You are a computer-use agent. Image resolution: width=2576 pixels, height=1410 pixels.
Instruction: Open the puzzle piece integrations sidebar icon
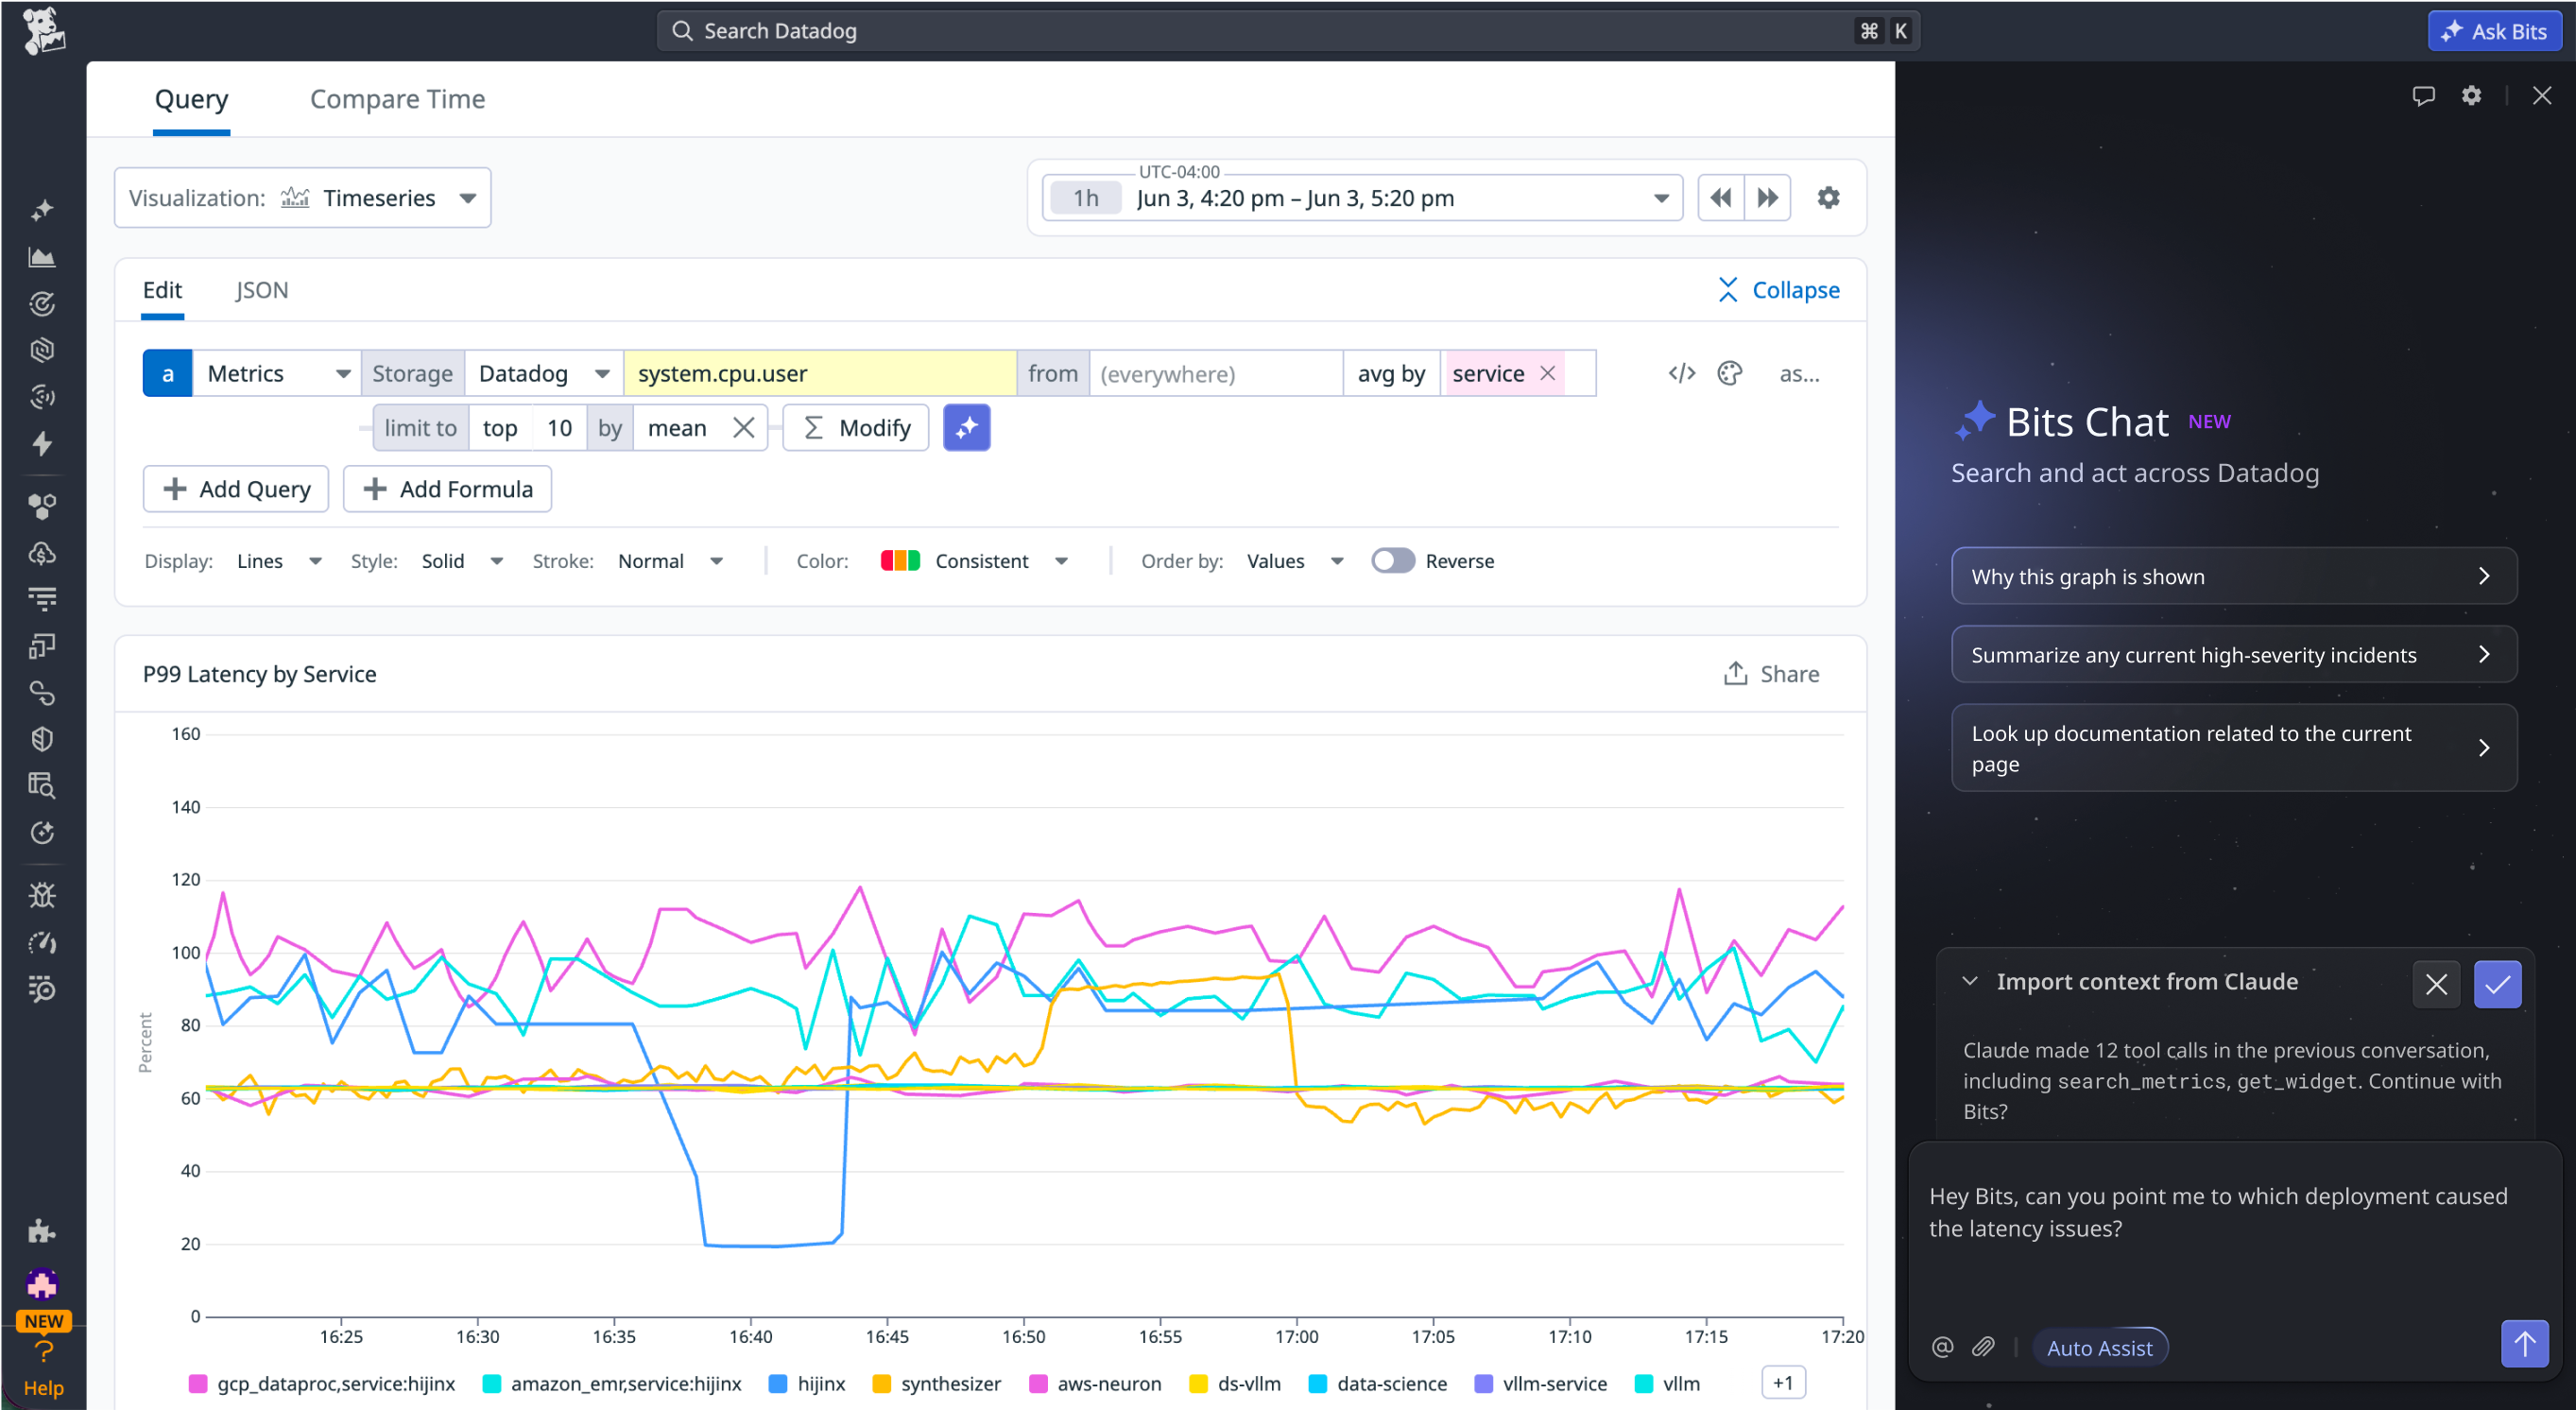coord(42,1231)
